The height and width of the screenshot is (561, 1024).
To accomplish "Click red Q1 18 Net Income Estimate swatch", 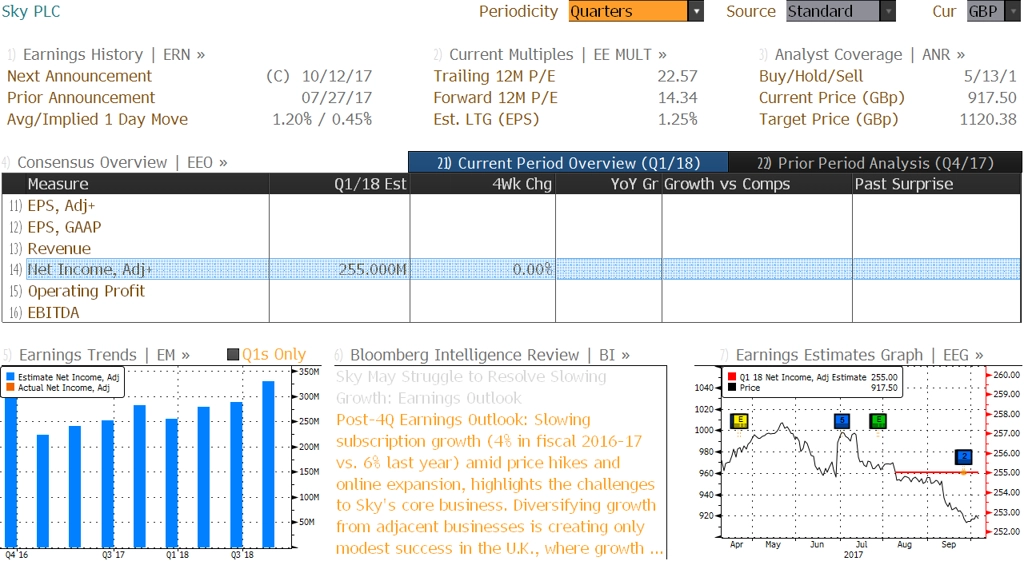I will point(731,377).
